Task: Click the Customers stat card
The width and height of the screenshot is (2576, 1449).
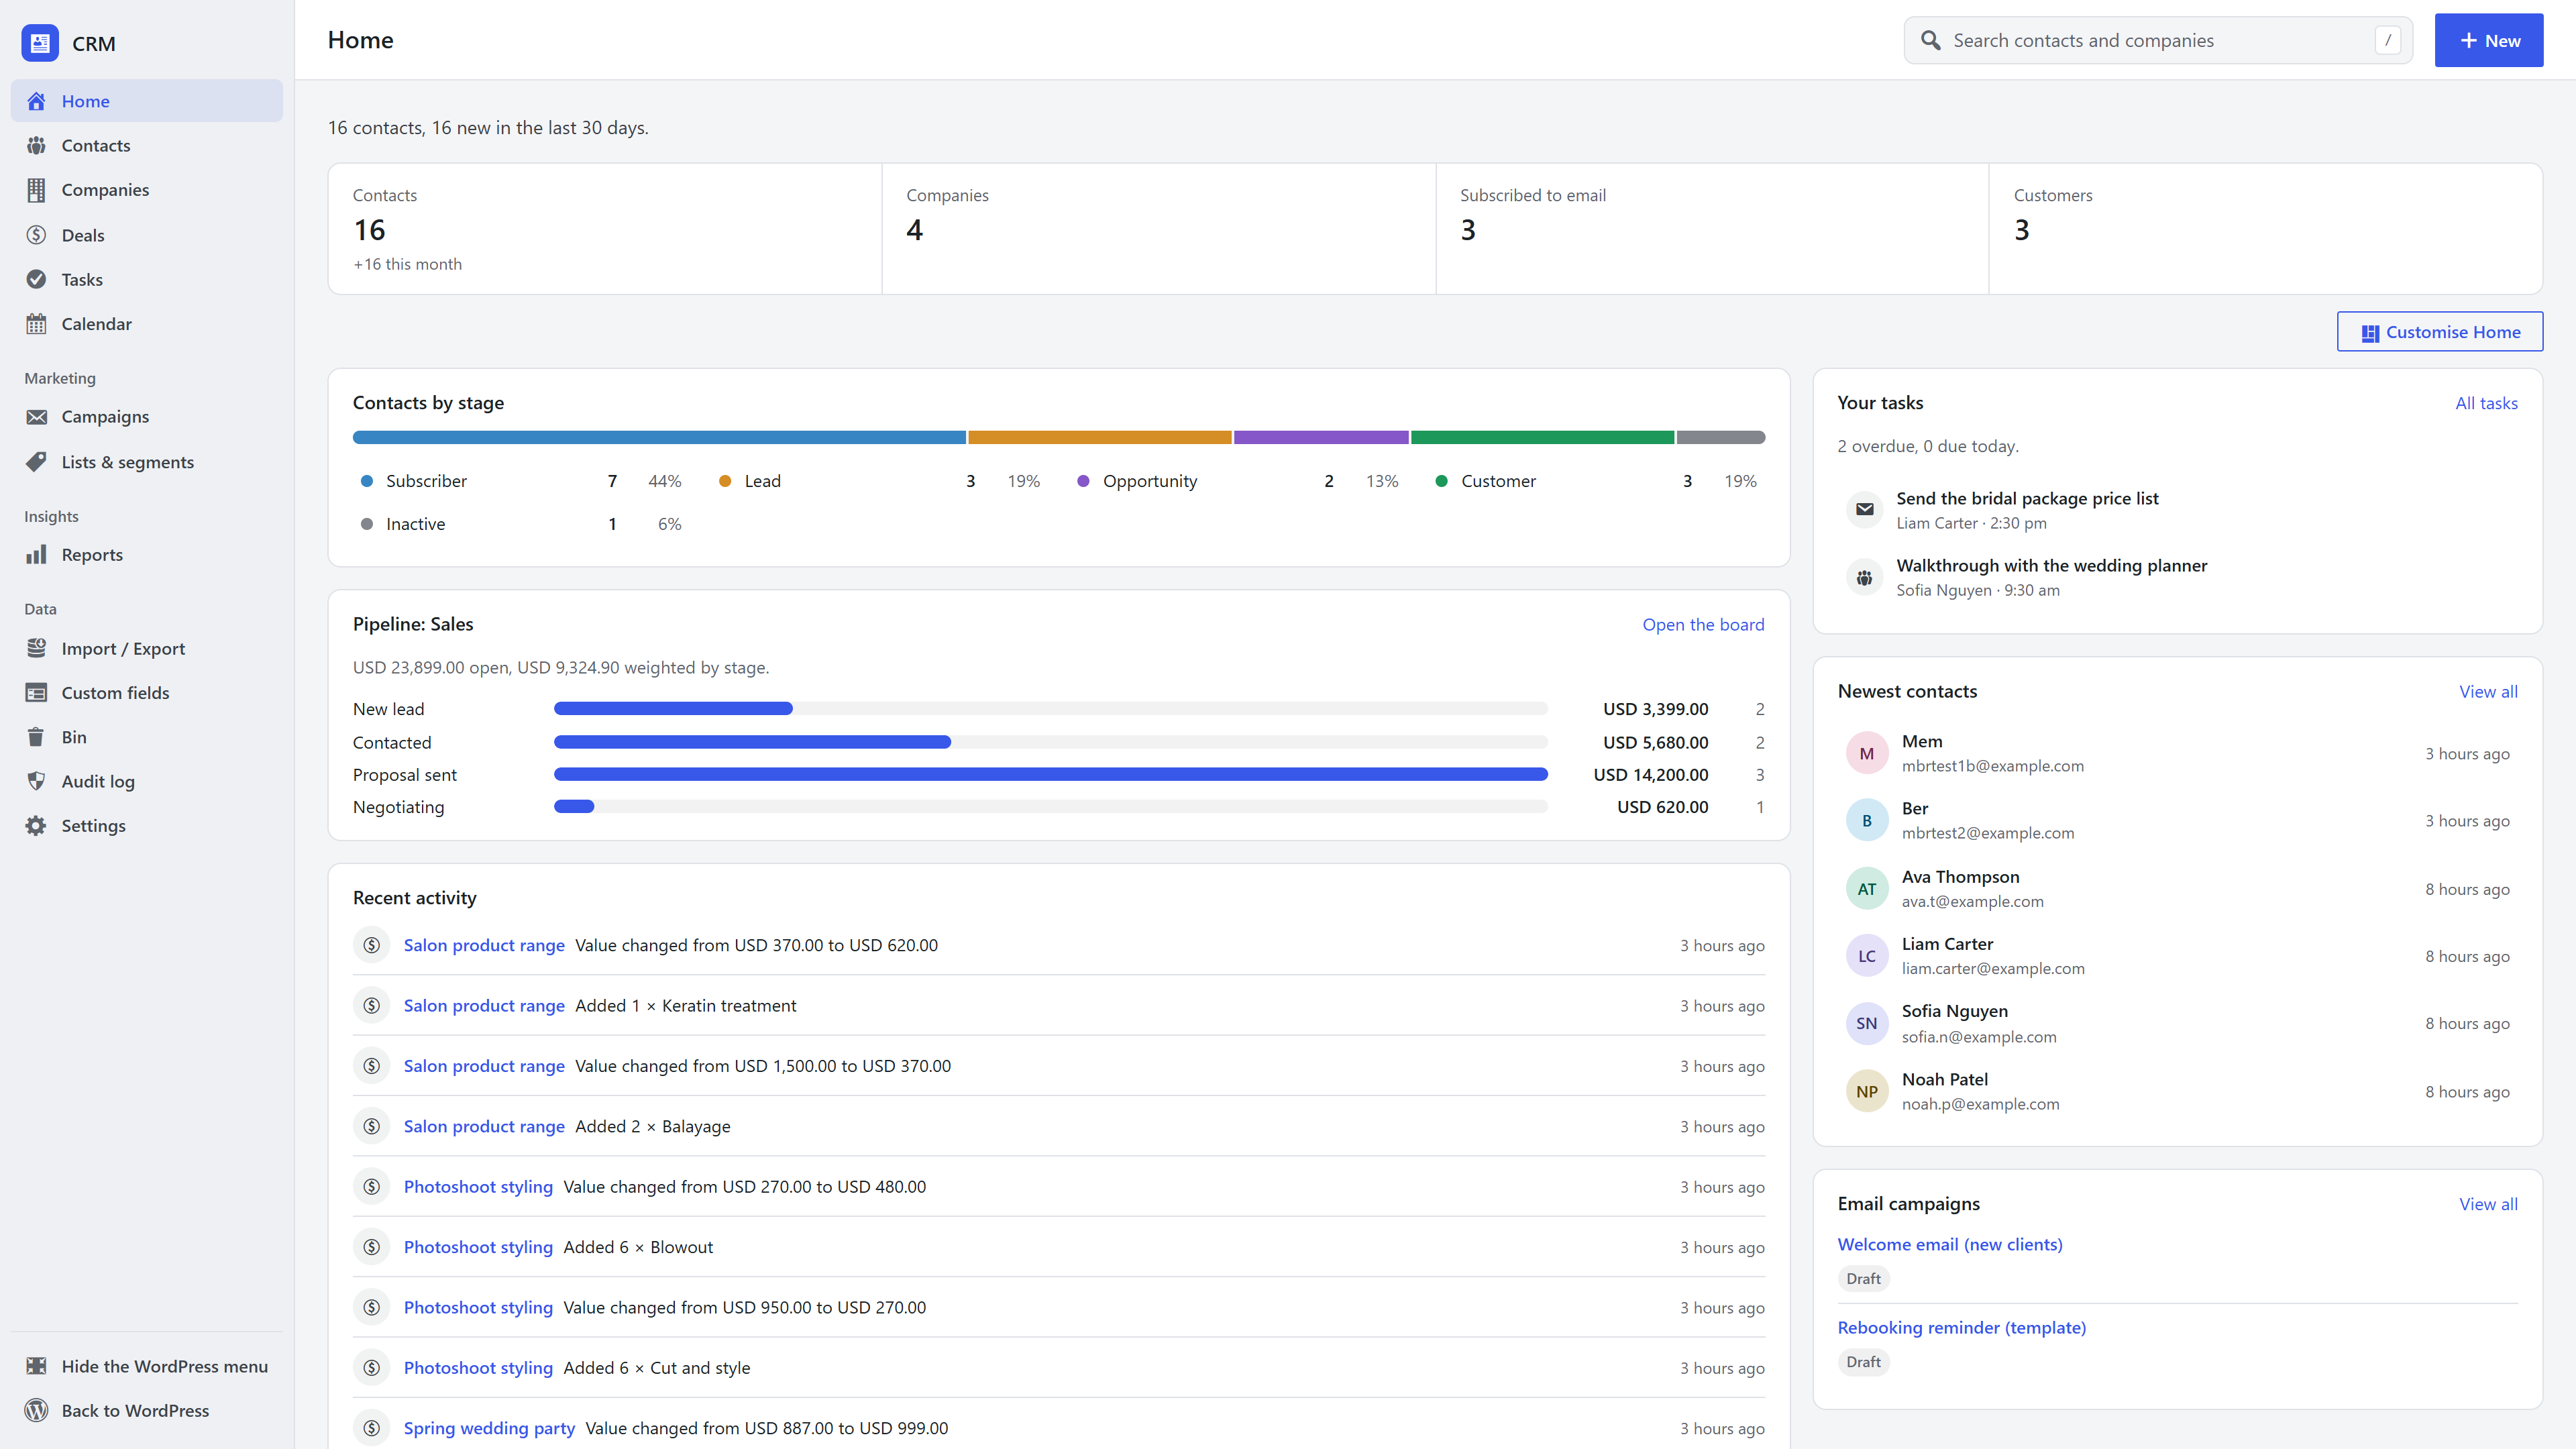Action: pos(2265,229)
